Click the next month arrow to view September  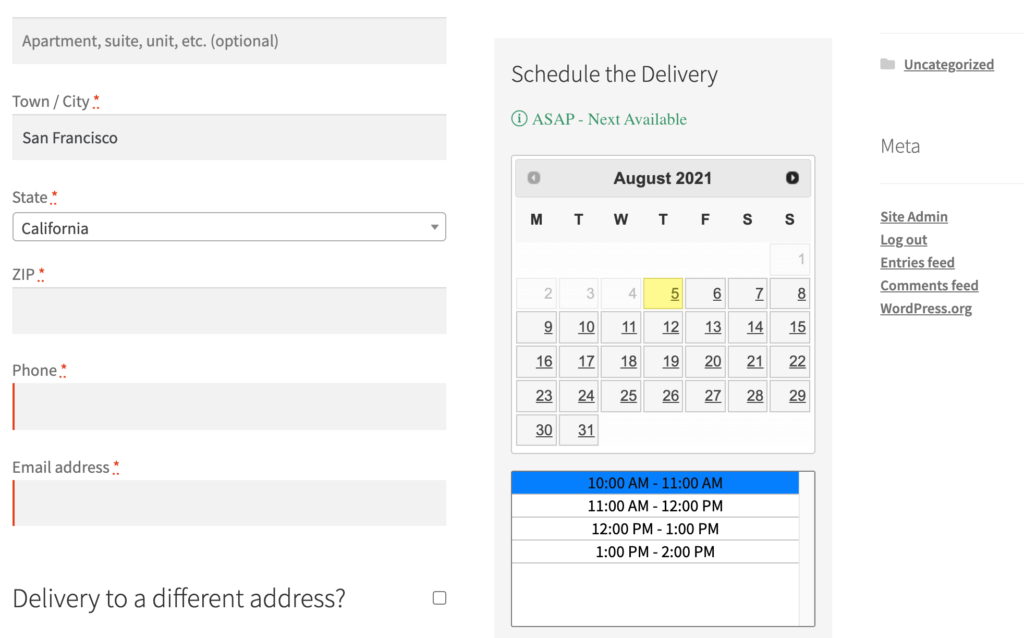coord(792,177)
